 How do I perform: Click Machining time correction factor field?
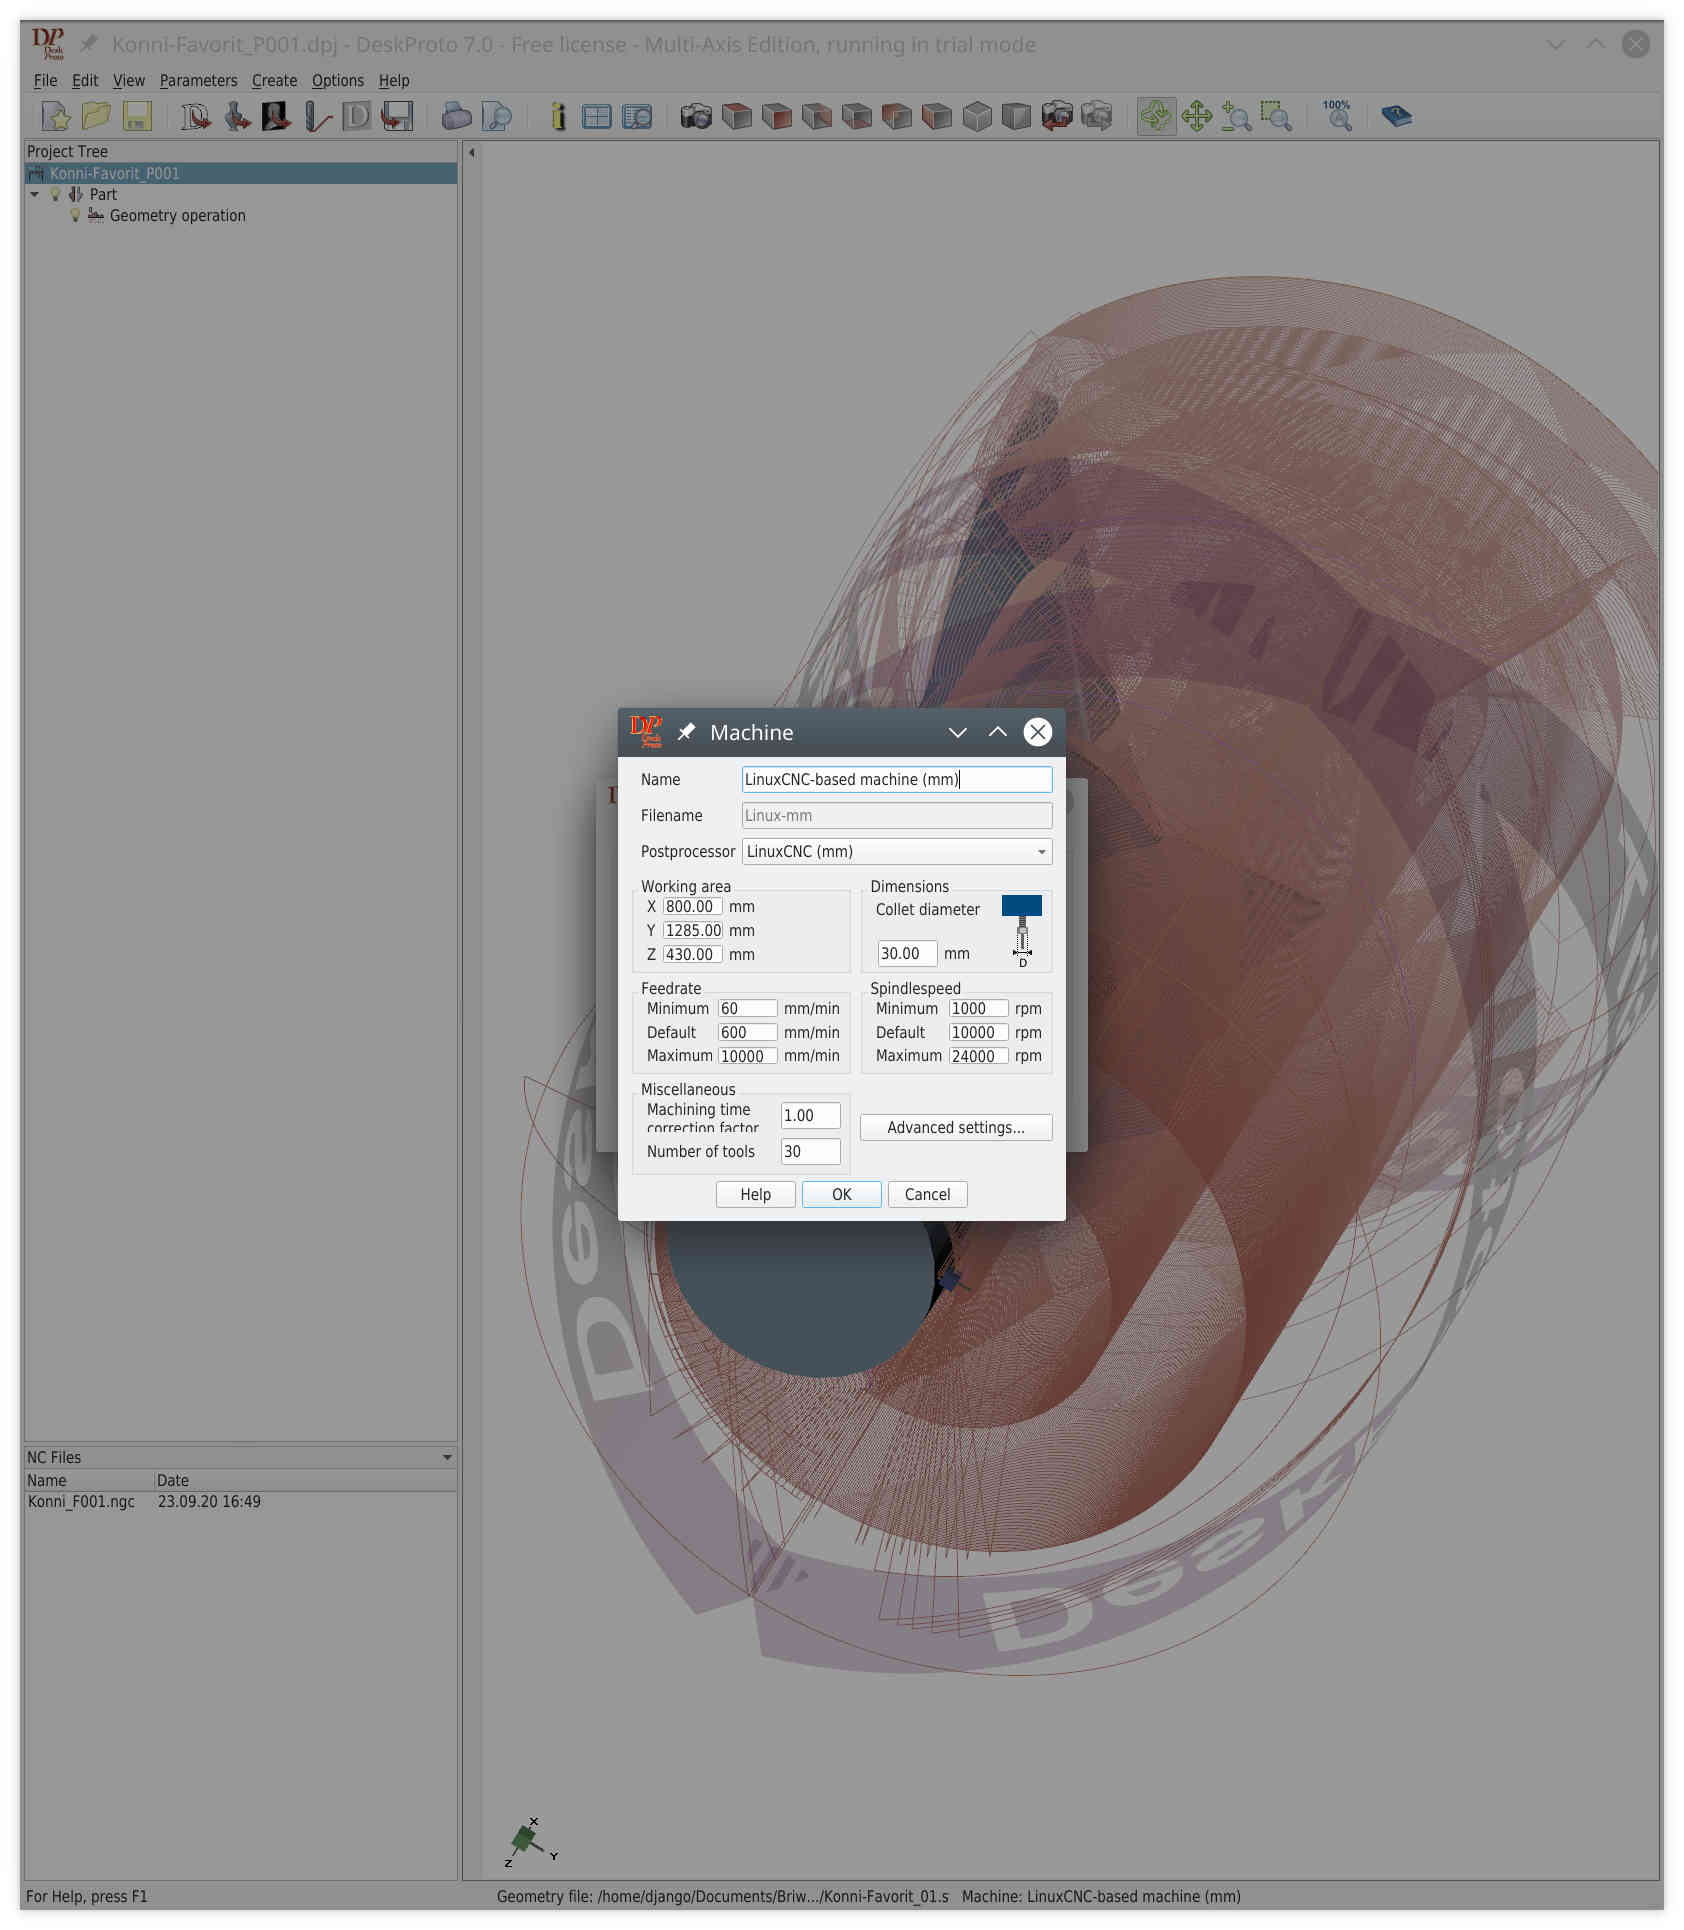tap(810, 1115)
